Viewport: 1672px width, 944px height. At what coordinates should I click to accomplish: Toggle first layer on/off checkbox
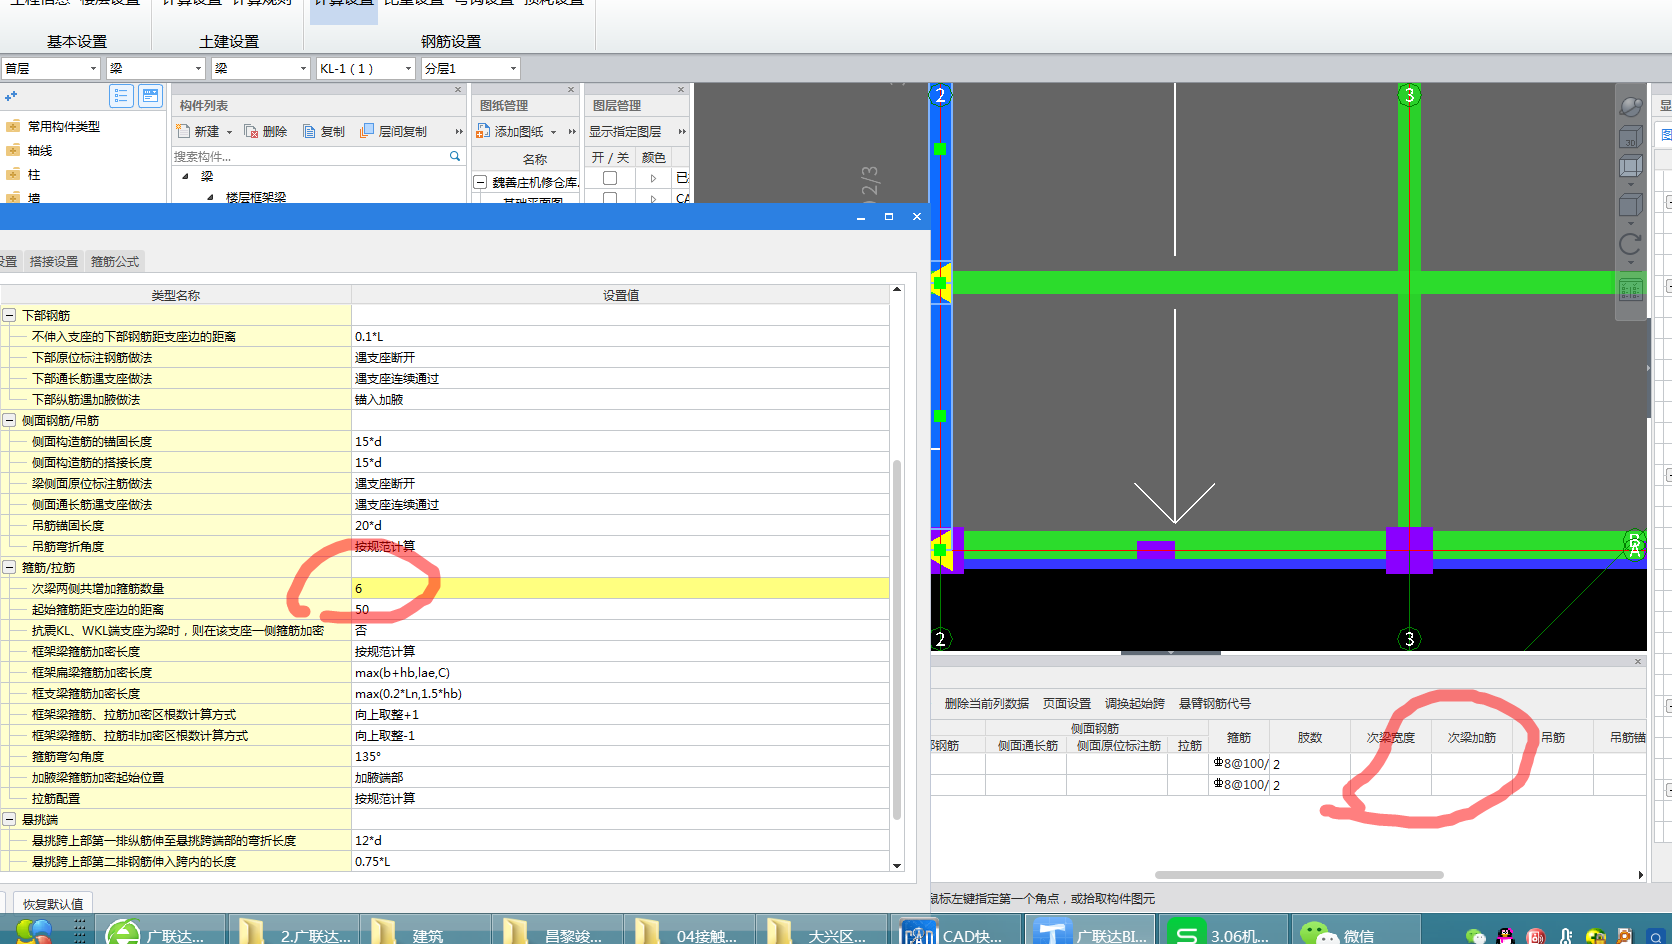(610, 178)
